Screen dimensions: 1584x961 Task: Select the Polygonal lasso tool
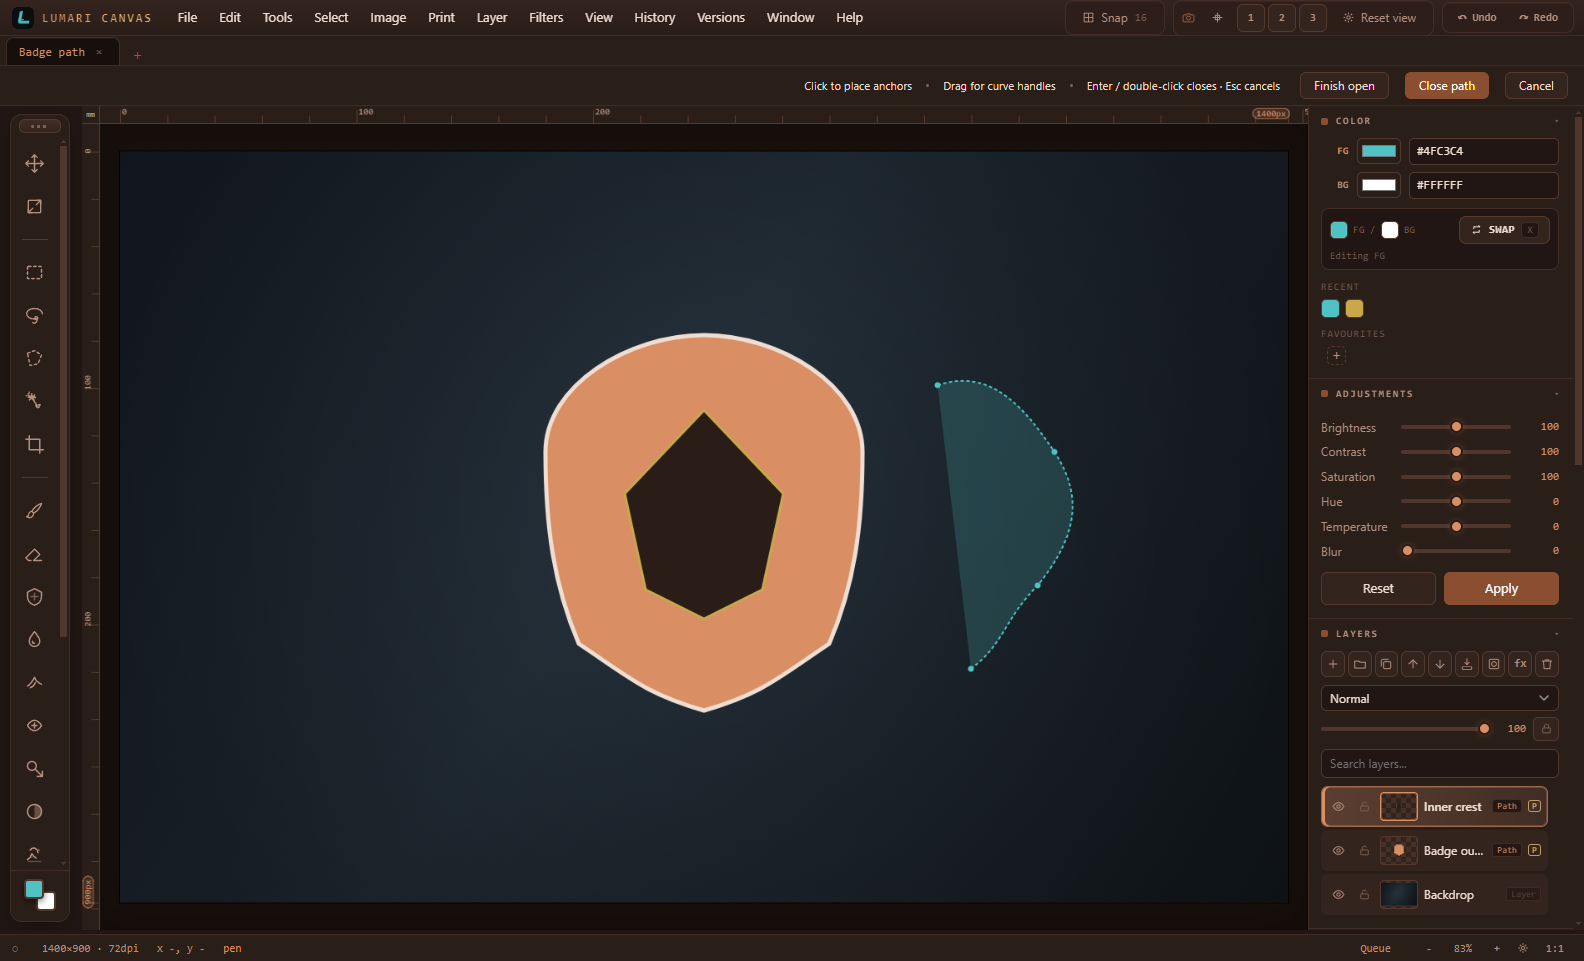(34, 358)
